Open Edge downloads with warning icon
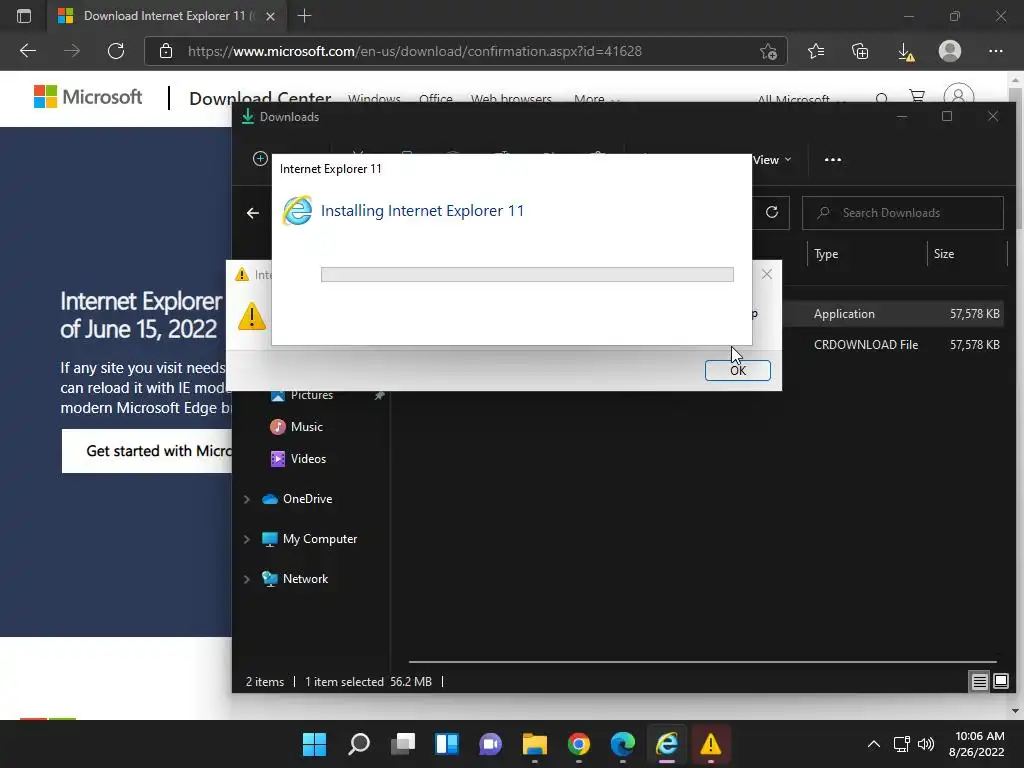The width and height of the screenshot is (1024, 768). tap(906, 51)
